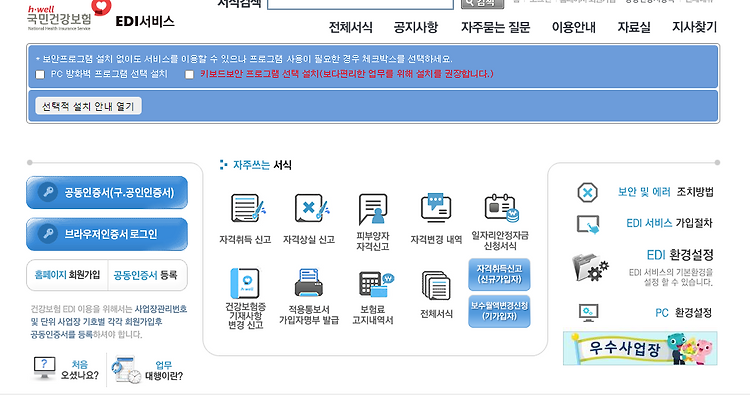Click 업무 대행이란? text link
The image size is (750, 395).
click(x=164, y=371)
